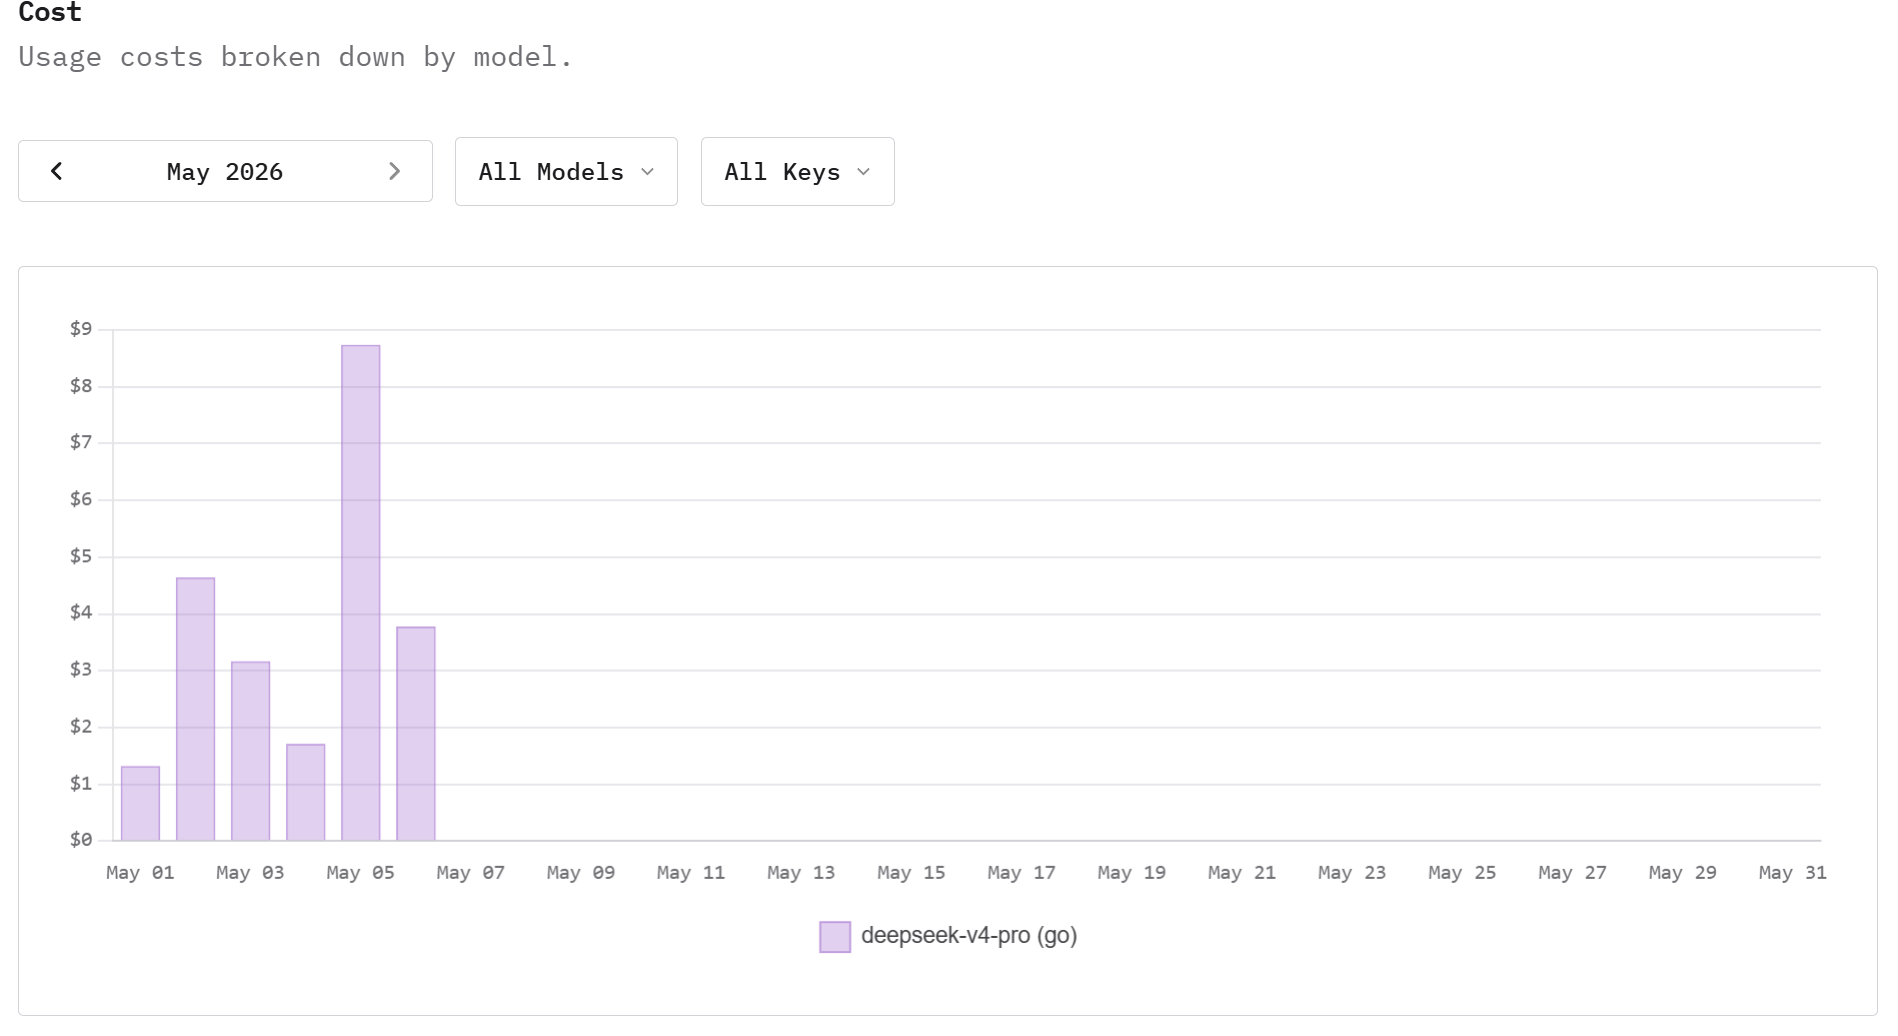Select the May 03 cost bar
Viewport: 1898px width, 1036px height.
pos(251,751)
